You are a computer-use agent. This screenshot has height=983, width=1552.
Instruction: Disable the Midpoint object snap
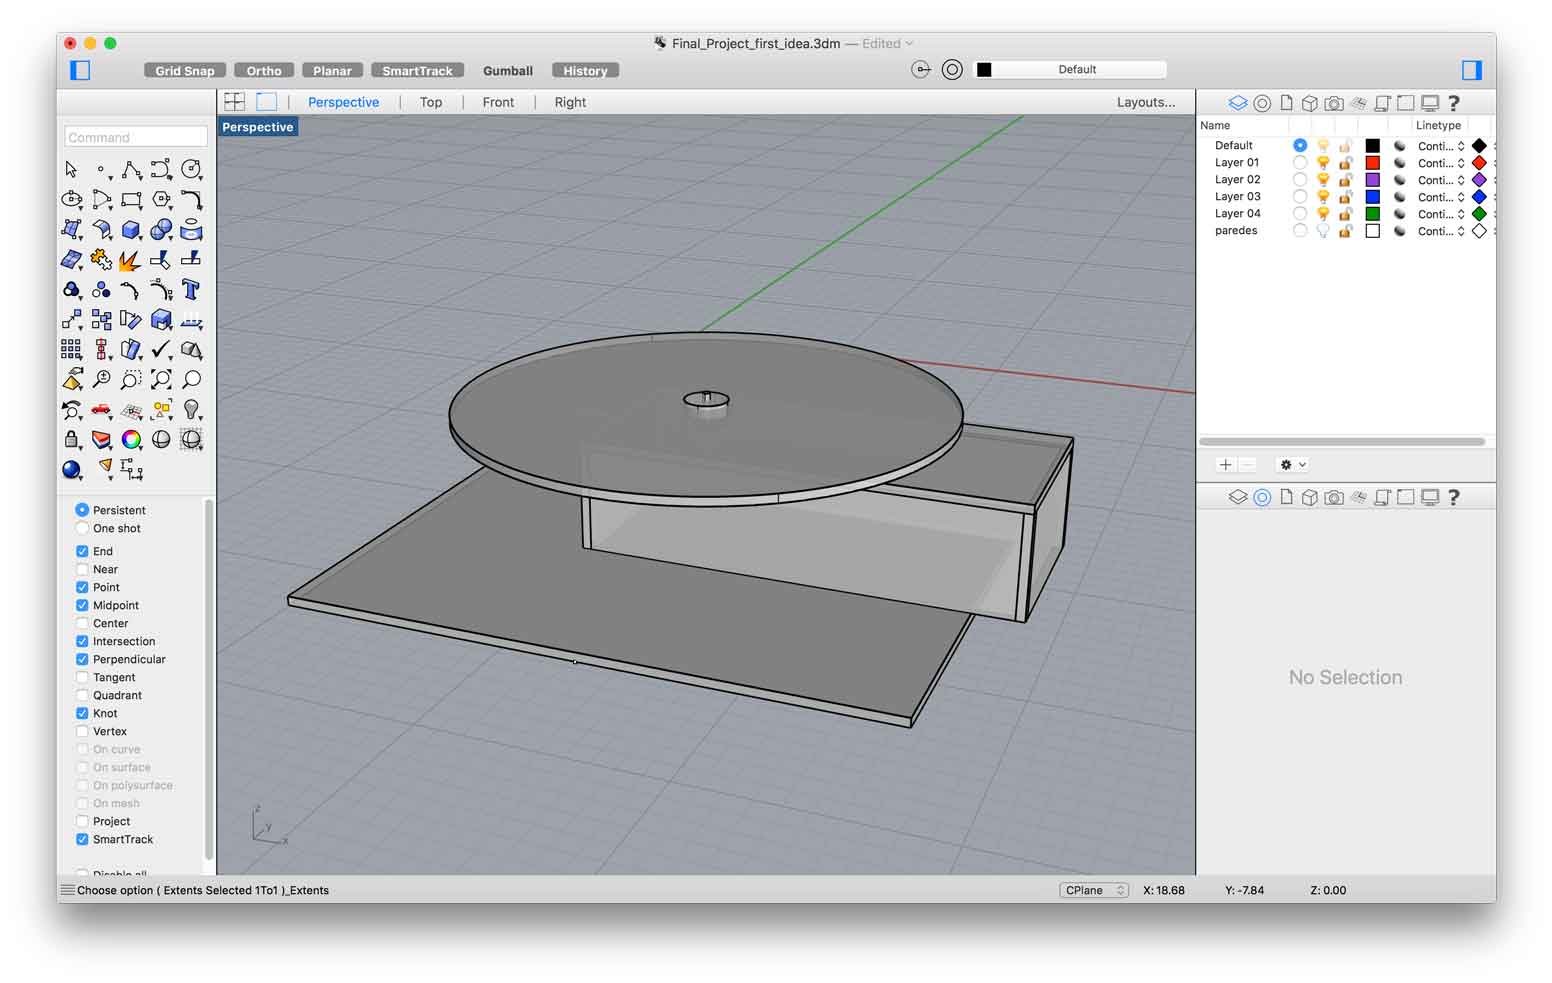point(82,605)
